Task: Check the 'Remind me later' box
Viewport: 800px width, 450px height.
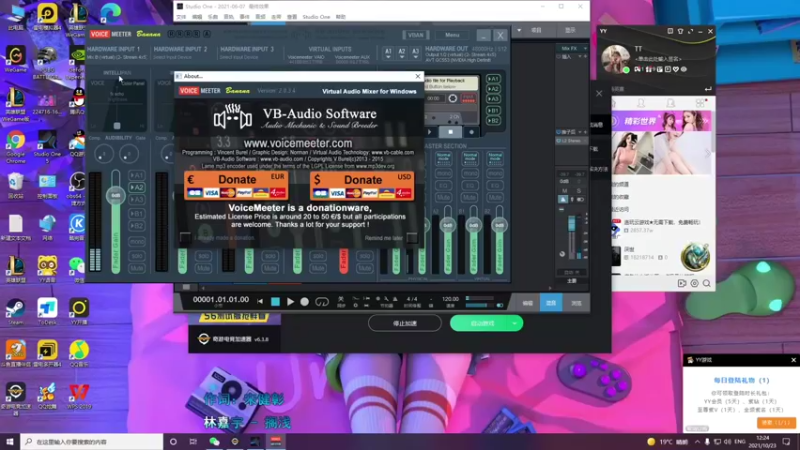Action: pos(412,238)
